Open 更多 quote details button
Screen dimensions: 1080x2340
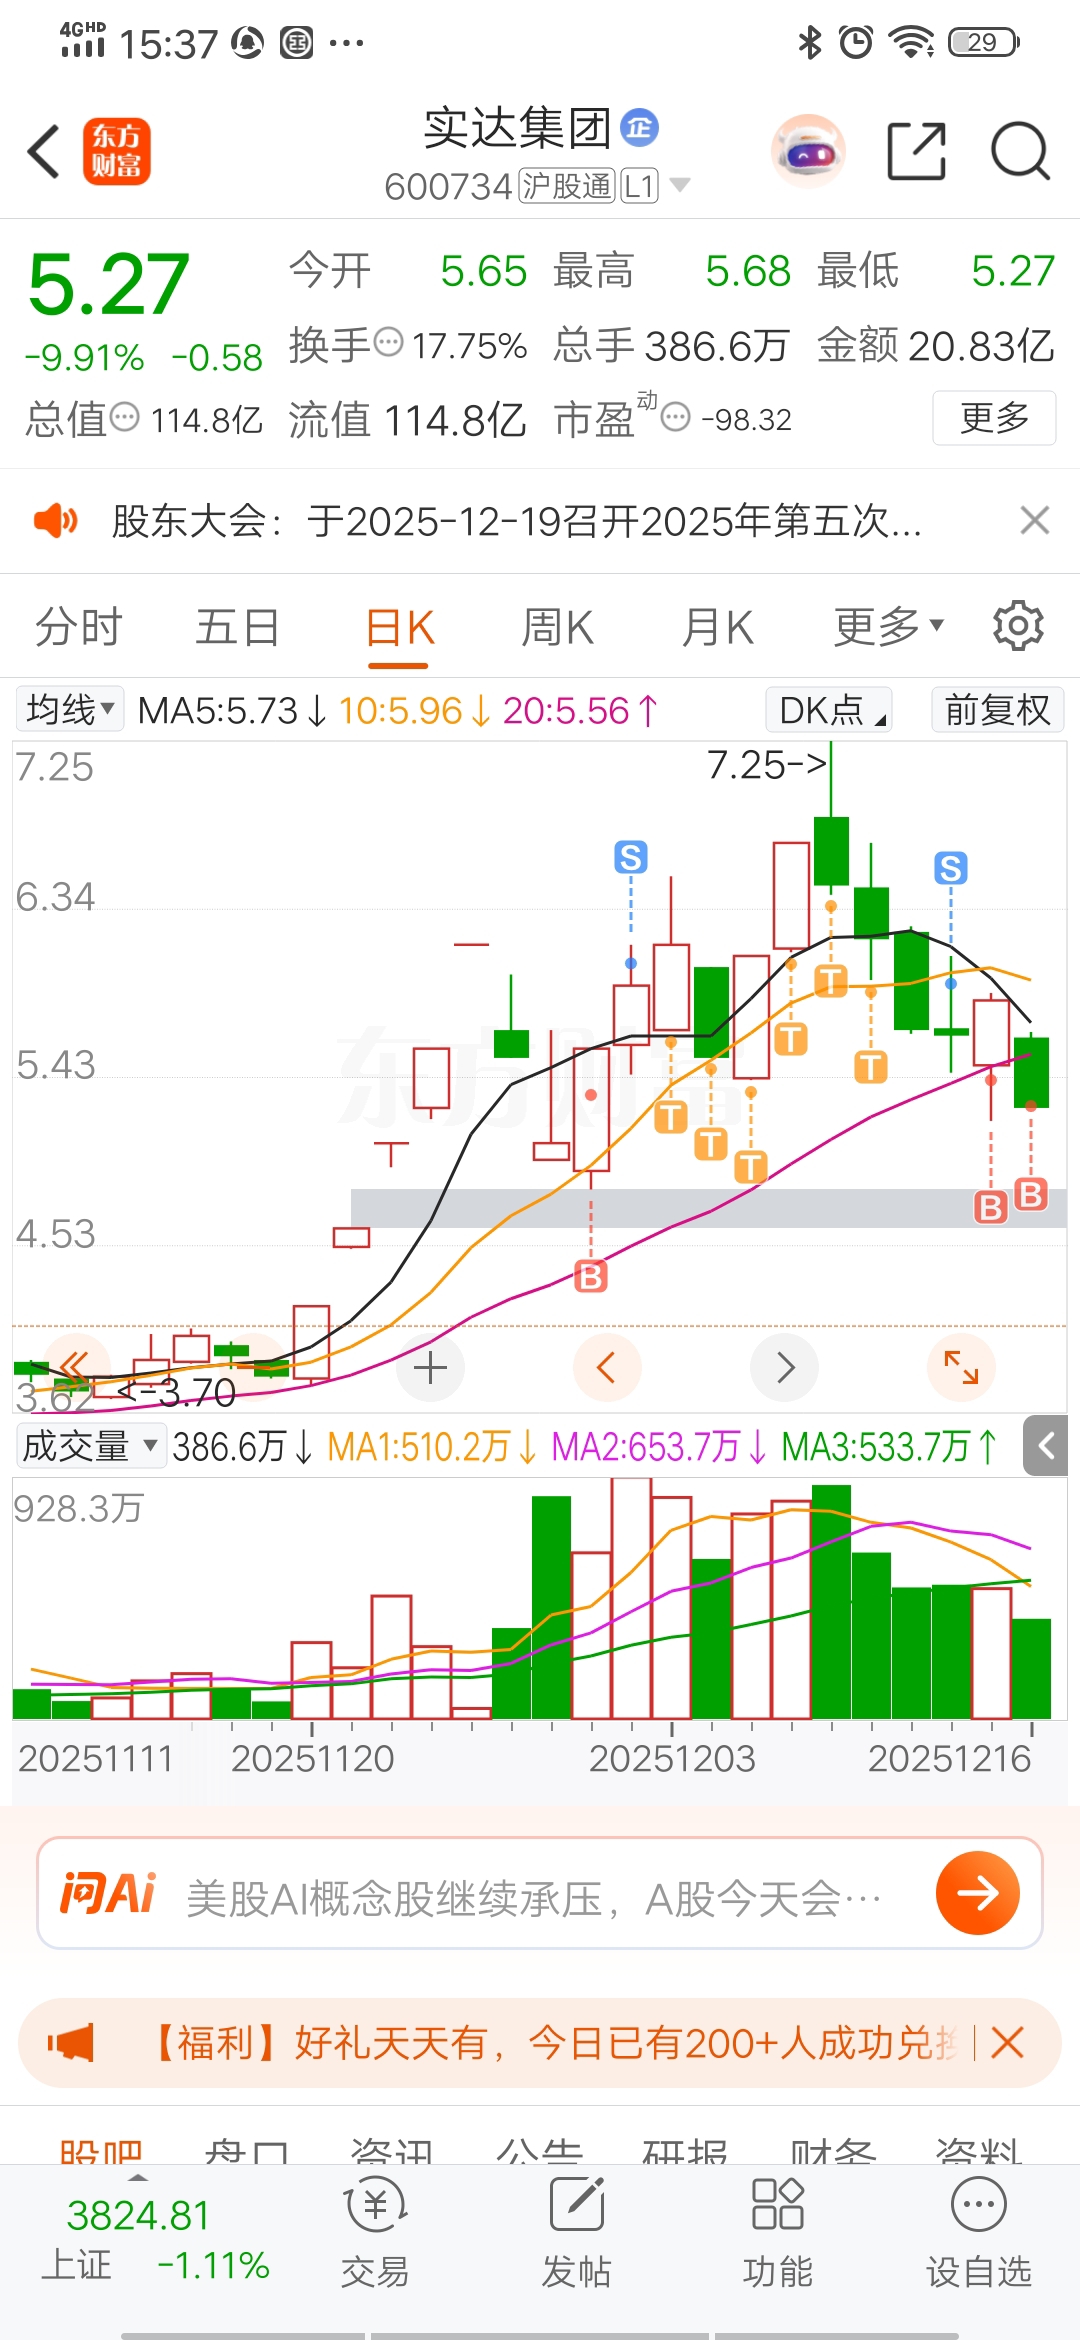pyautogui.click(x=994, y=418)
